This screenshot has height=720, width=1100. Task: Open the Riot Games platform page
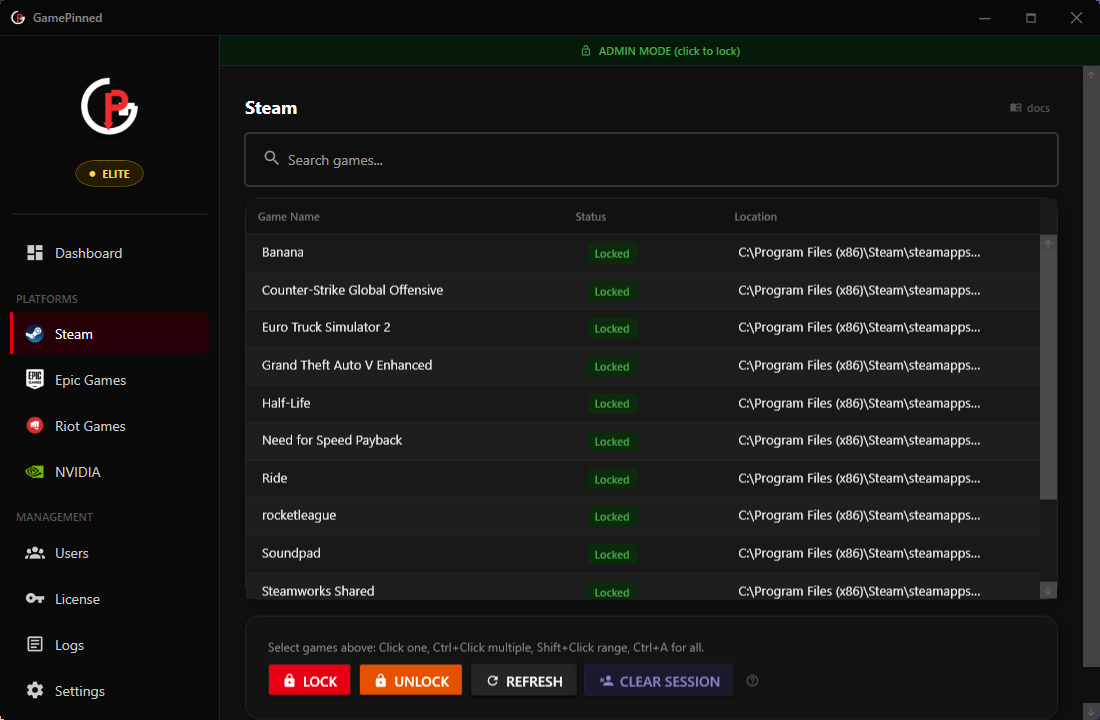[109, 426]
